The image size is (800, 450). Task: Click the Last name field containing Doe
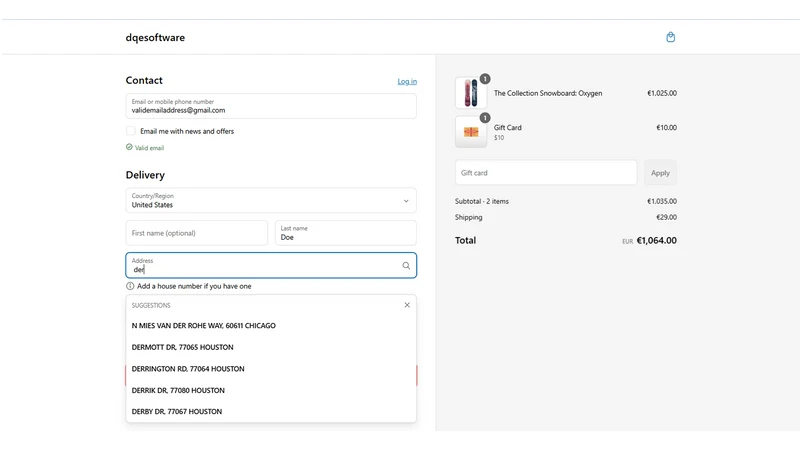[346, 233]
